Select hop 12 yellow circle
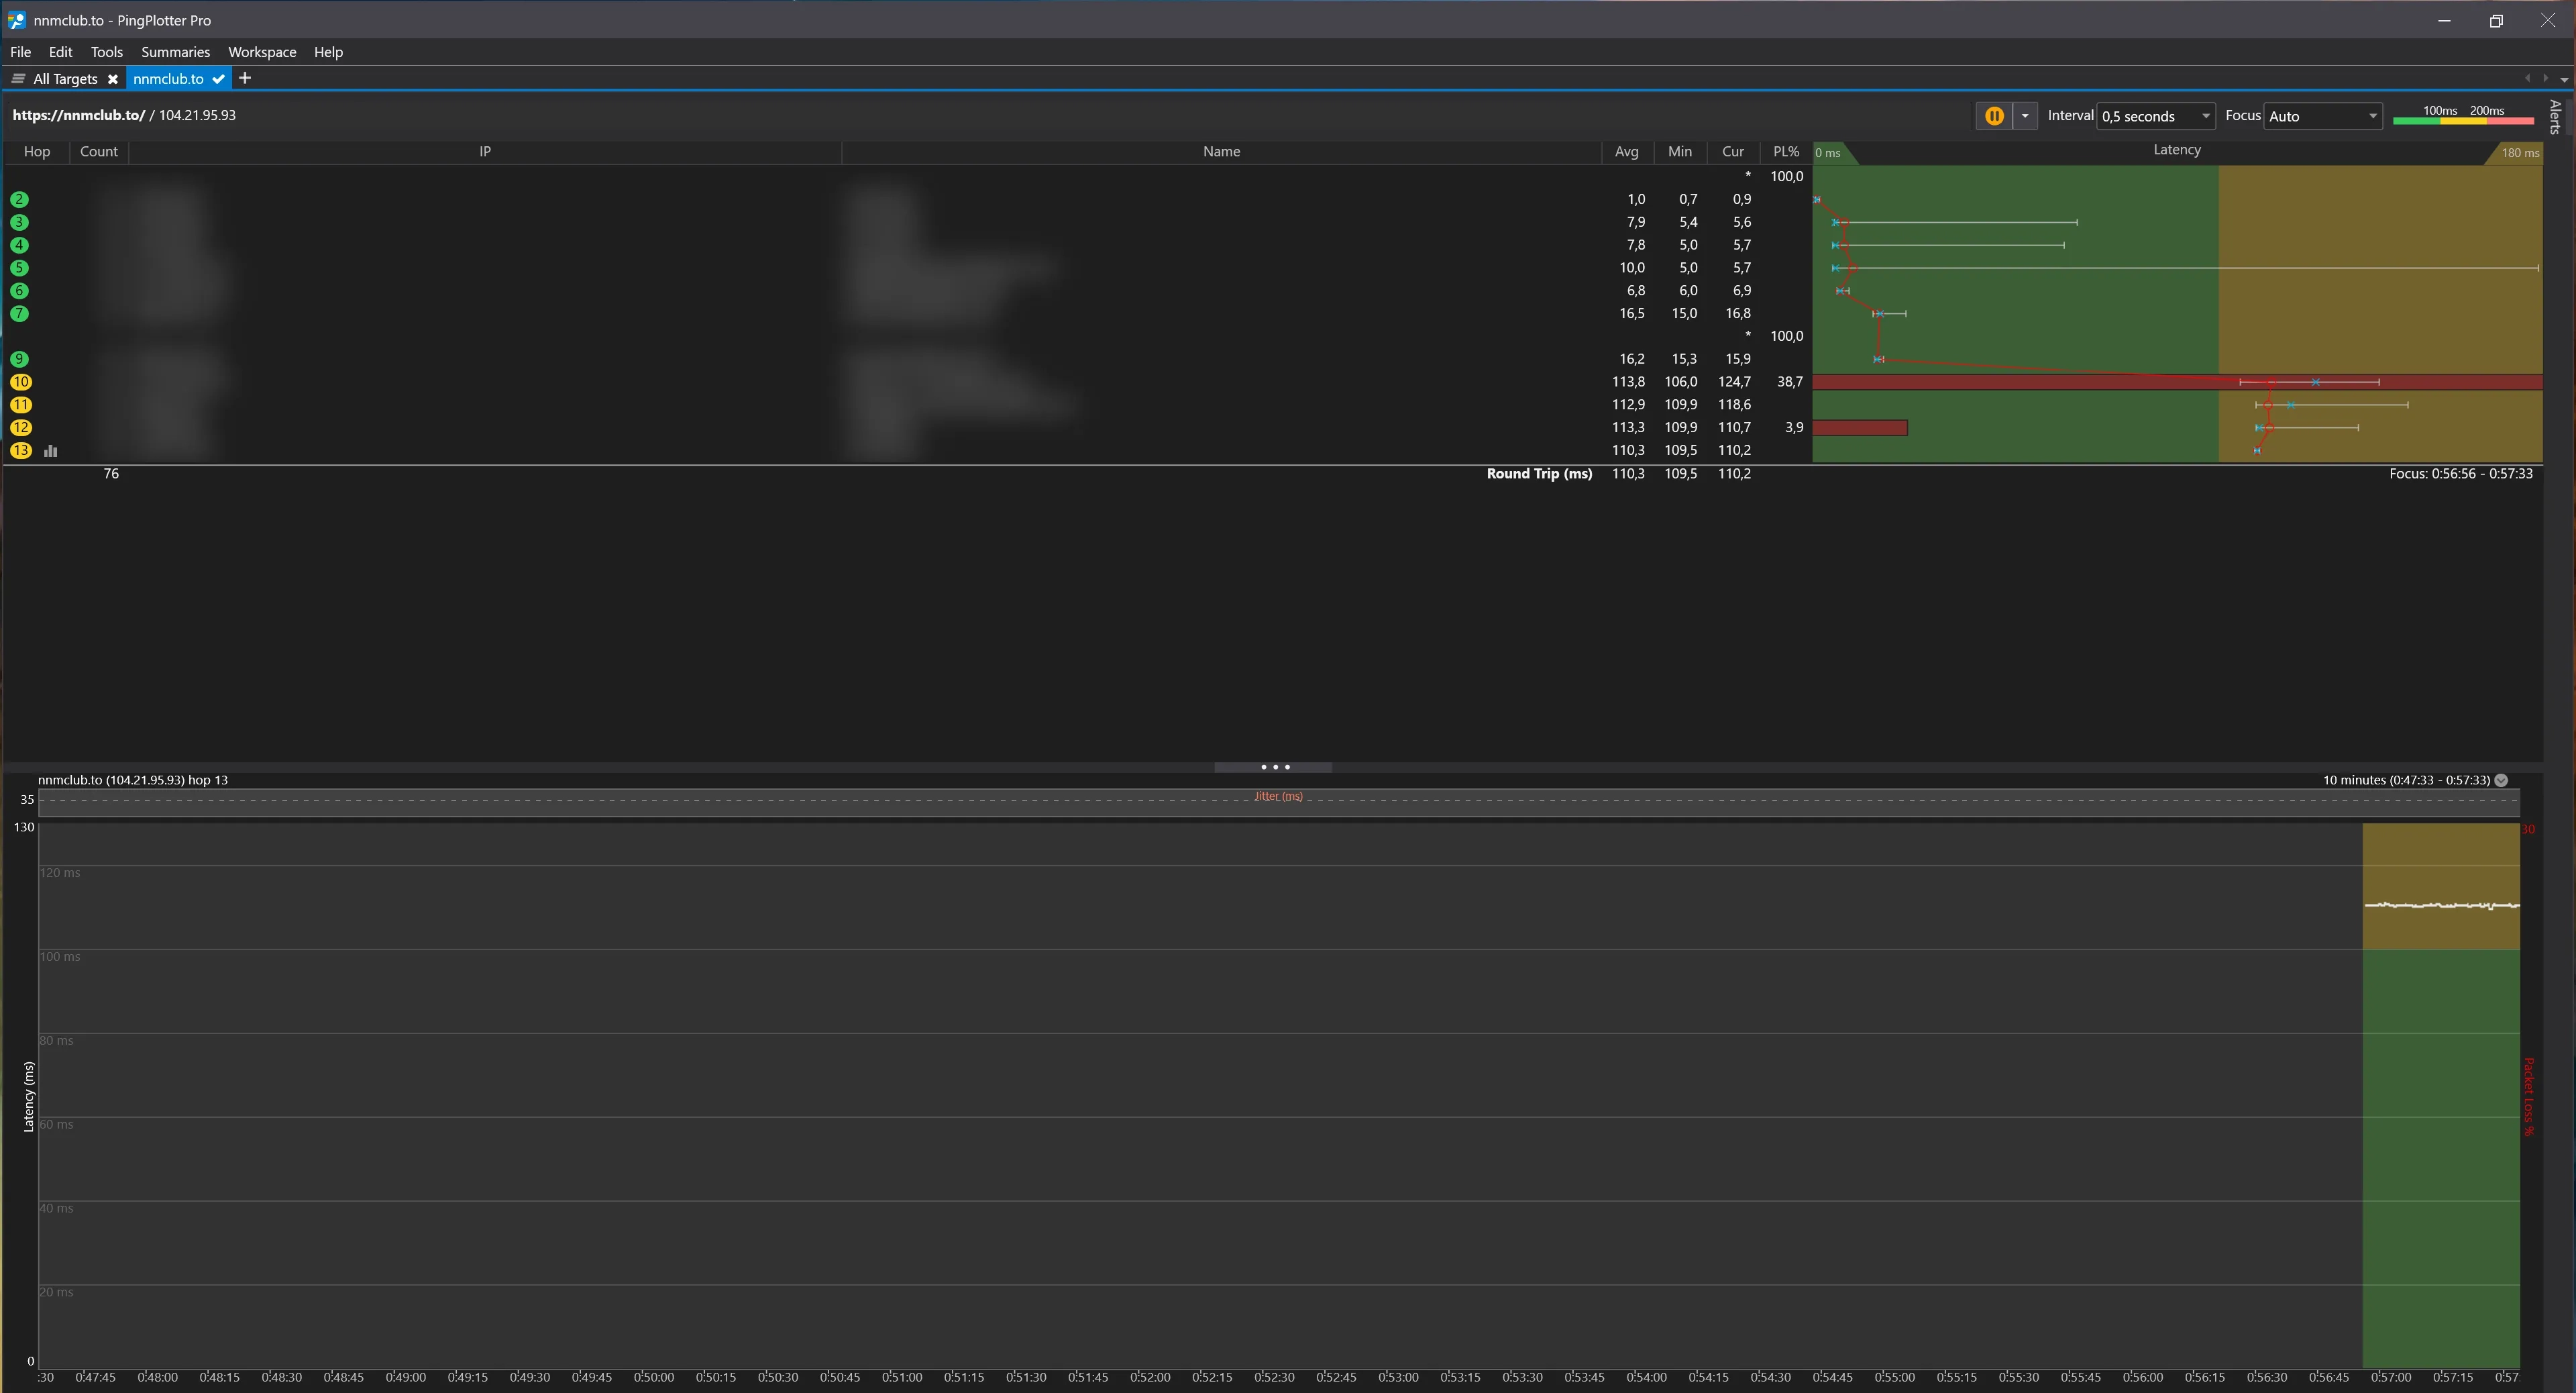The width and height of the screenshot is (2576, 1393). tap(21, 428)
